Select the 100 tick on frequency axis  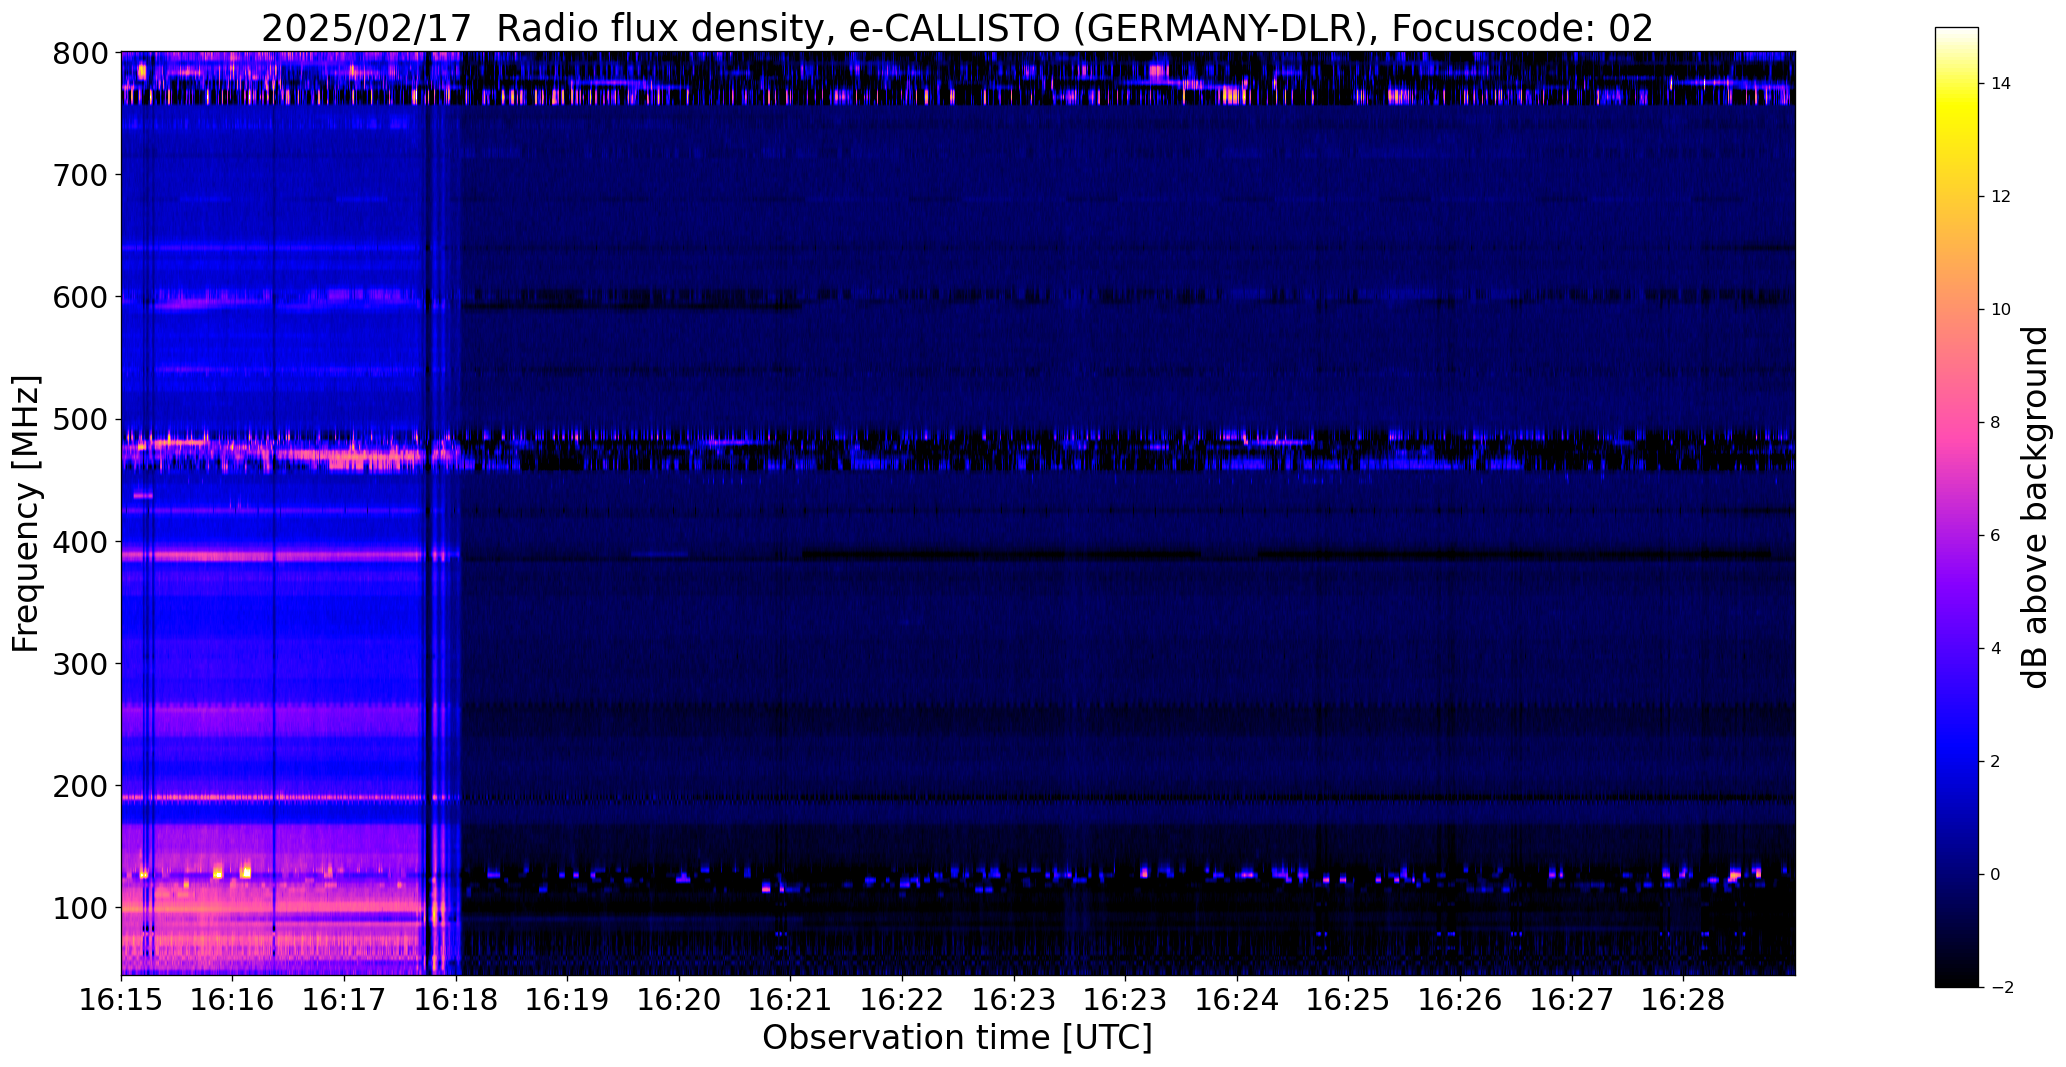click(x=79, y=908)
